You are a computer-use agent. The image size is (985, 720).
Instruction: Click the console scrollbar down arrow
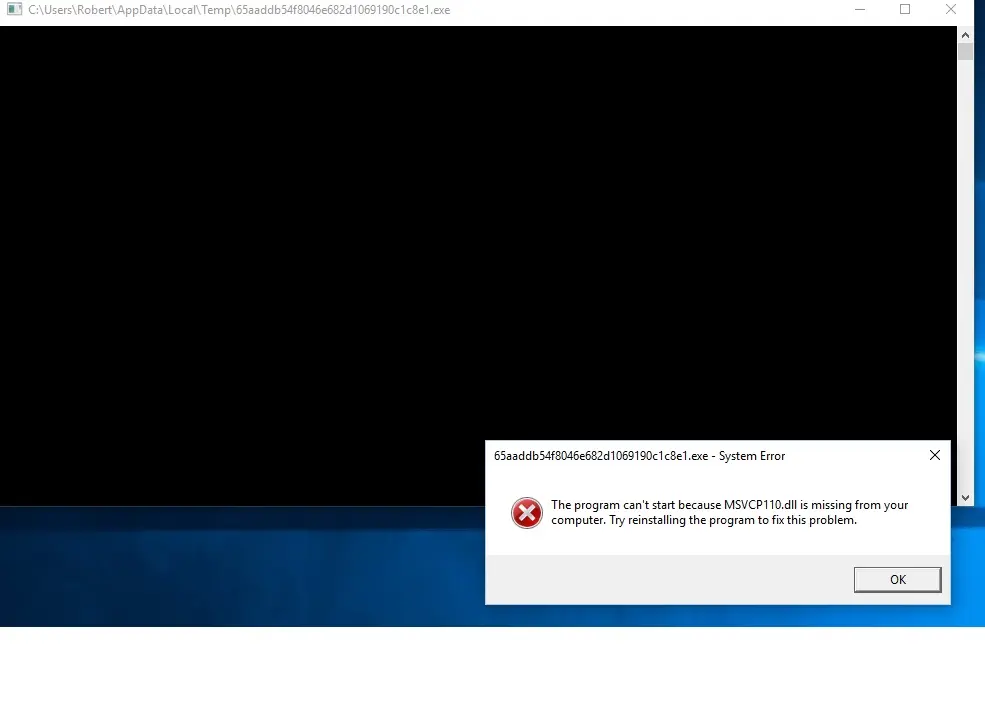click(x=965, y=498)
